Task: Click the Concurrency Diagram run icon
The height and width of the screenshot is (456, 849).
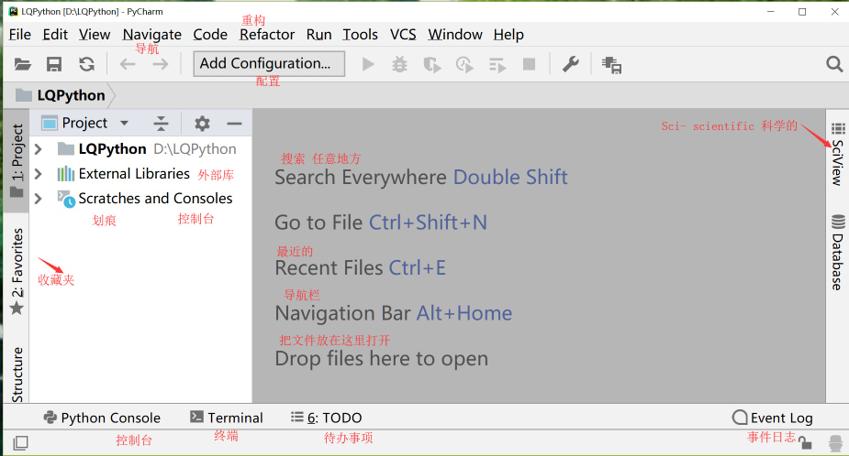Action: 497,66
